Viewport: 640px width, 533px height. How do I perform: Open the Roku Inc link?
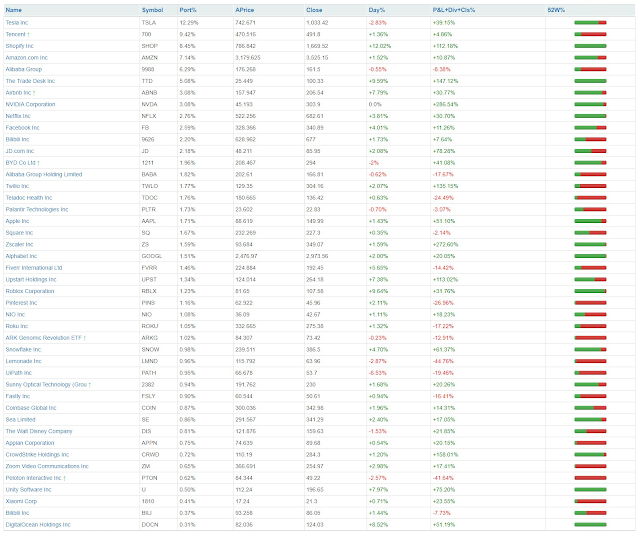[17, 326]
